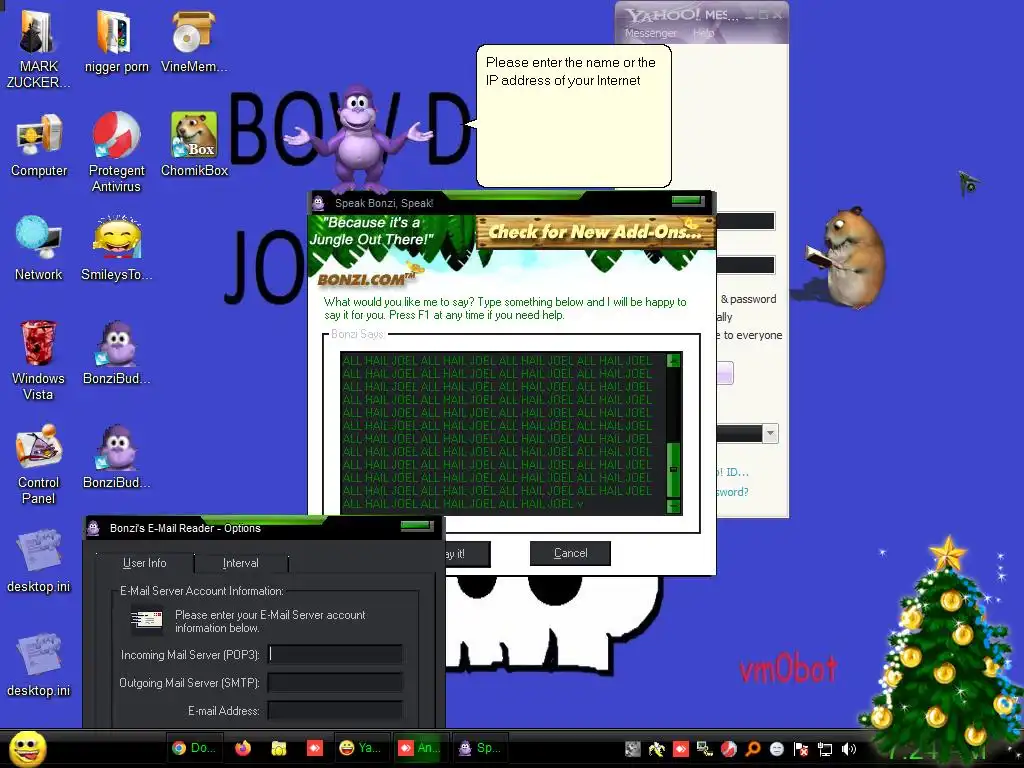This screenshot has width=1024, height=768.
Task: Click the purple BonziBuddy gorilla character
Action: pos(357,138)
